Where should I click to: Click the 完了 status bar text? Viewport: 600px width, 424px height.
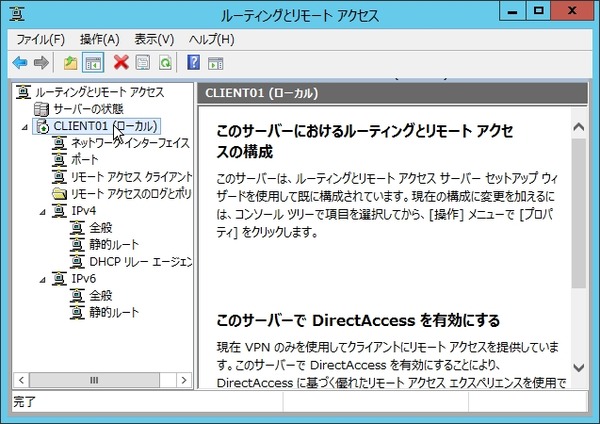24,401
